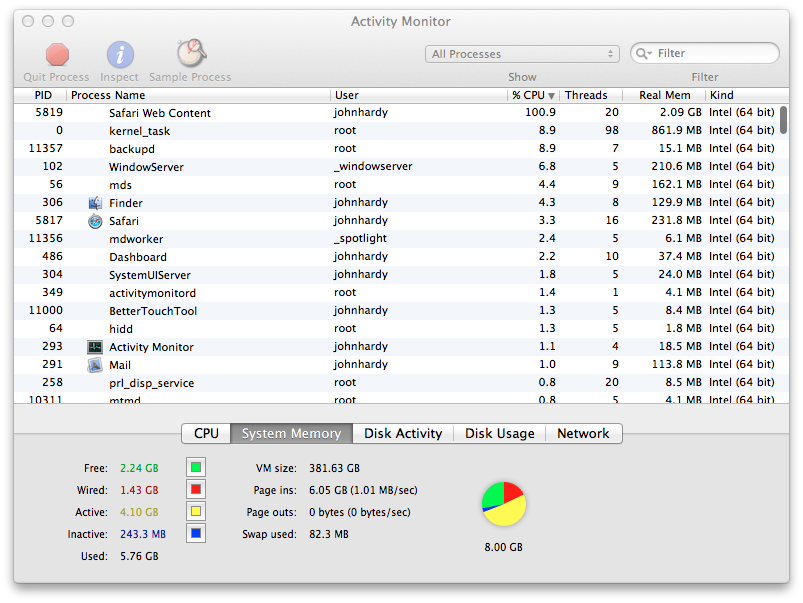Image resolution: width=803 pixels, height=603 pixels.
Task: Select the BetterTouchTool process row
Action: [x=397, y=310]
